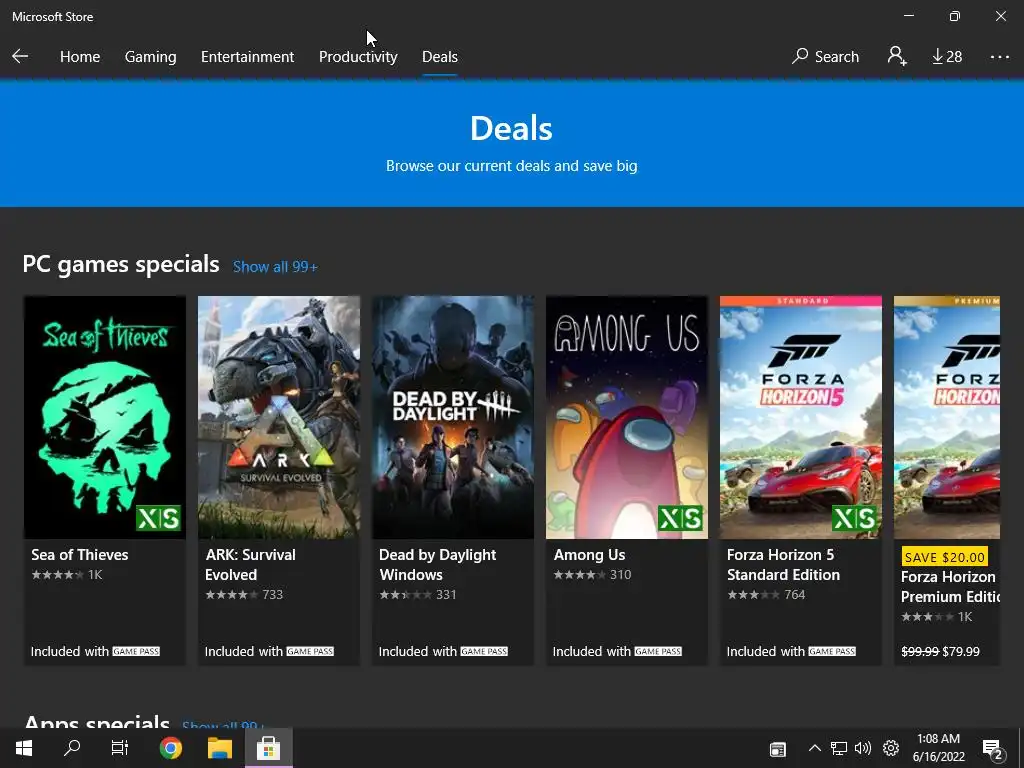This screenshot has height=768, width=1024.
Task: Click the X|S badge on Forza Standard
Action: (854, 519)
